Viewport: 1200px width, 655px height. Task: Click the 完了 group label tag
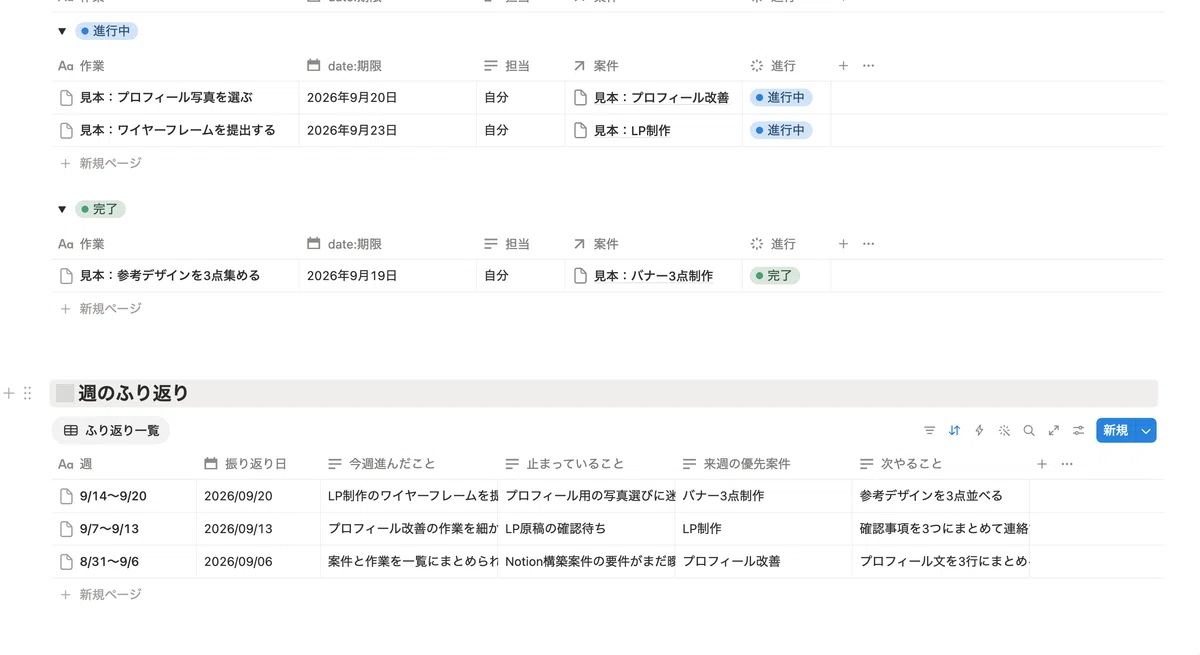click(100, 210)
